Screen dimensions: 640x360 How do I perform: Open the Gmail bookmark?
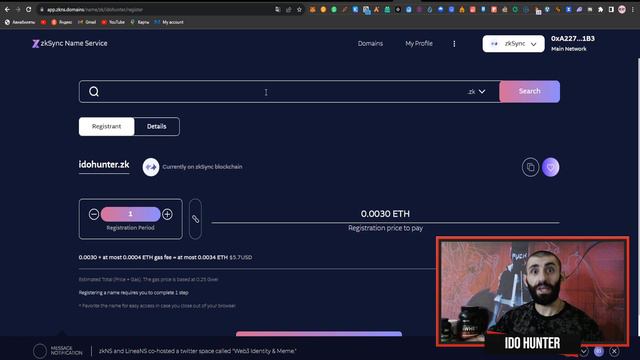coord(87,22)
